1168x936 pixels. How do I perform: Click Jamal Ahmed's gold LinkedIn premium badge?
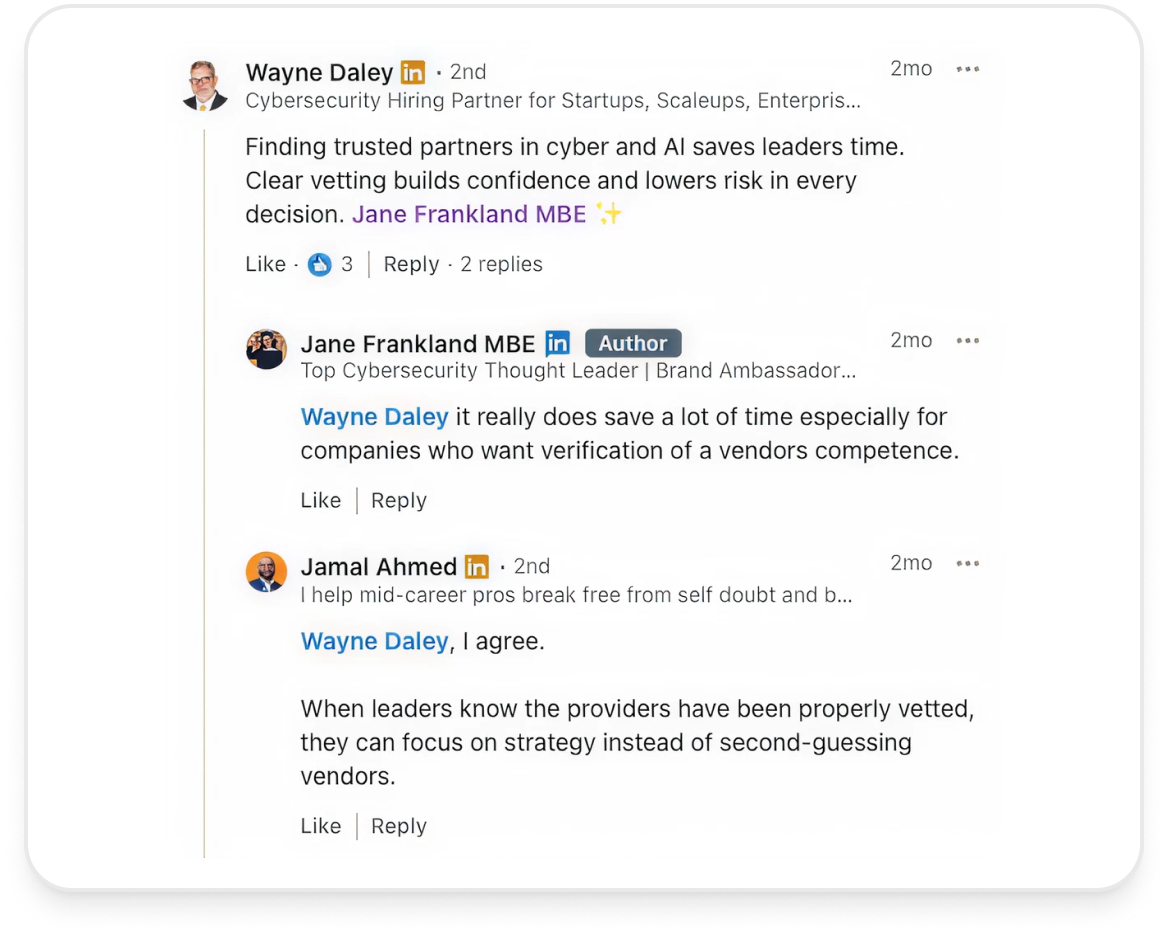(x=477, y=567)
